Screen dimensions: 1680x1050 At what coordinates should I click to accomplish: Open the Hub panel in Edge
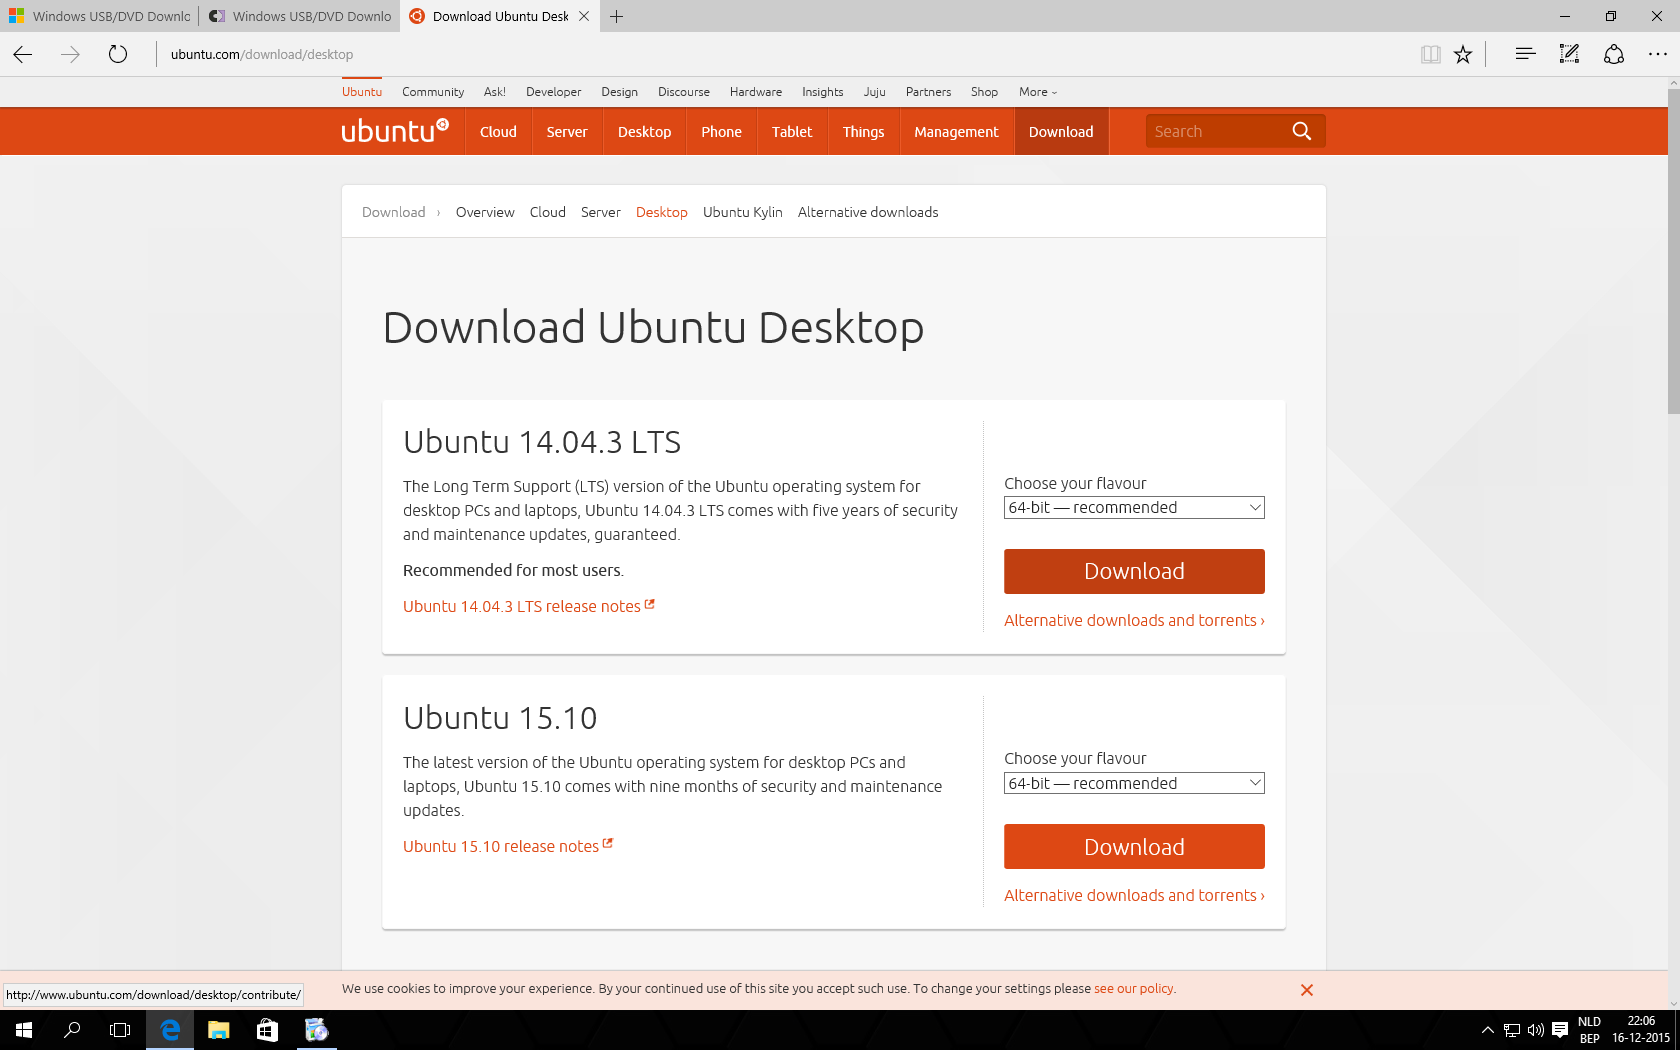tap(1524, 54)
